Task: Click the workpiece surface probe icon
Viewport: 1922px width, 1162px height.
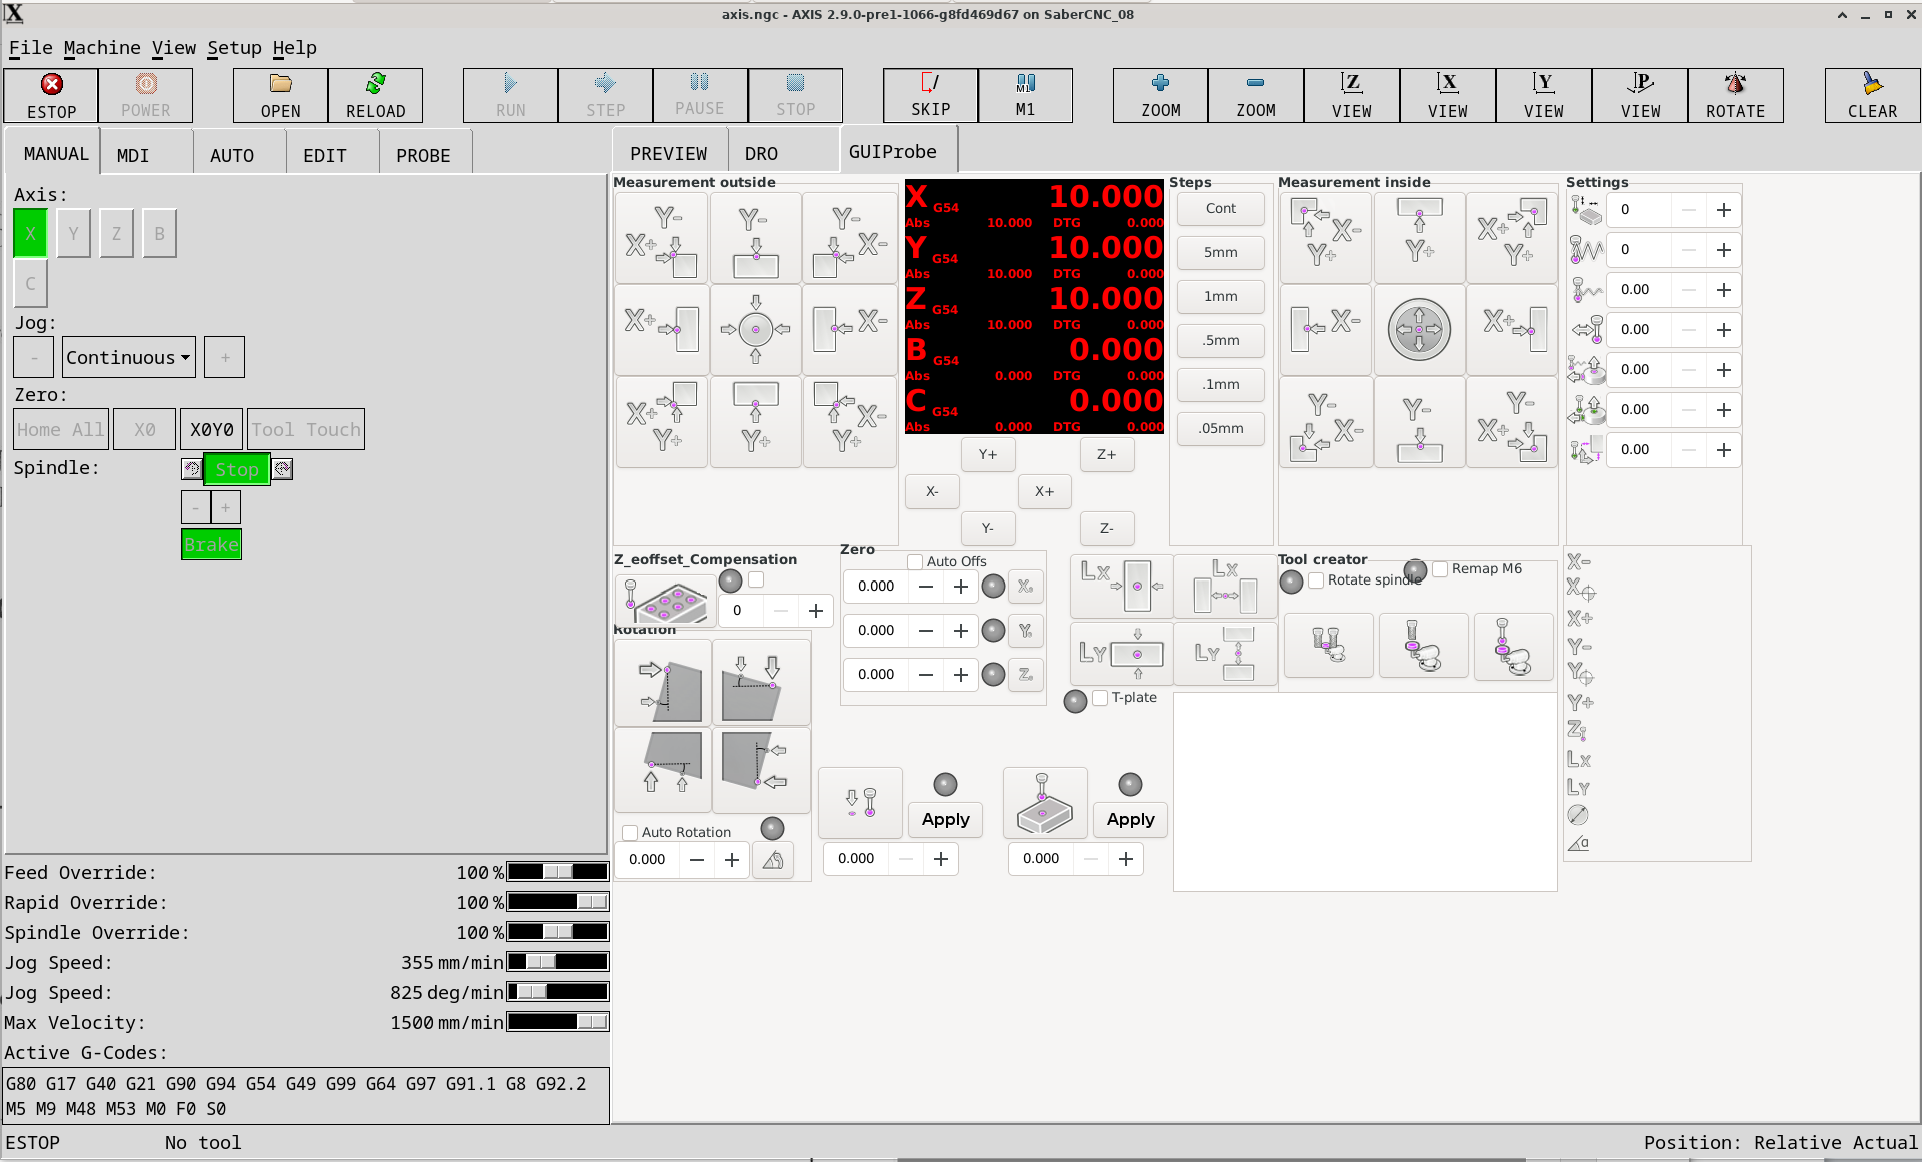Action: pos(1045,802)
